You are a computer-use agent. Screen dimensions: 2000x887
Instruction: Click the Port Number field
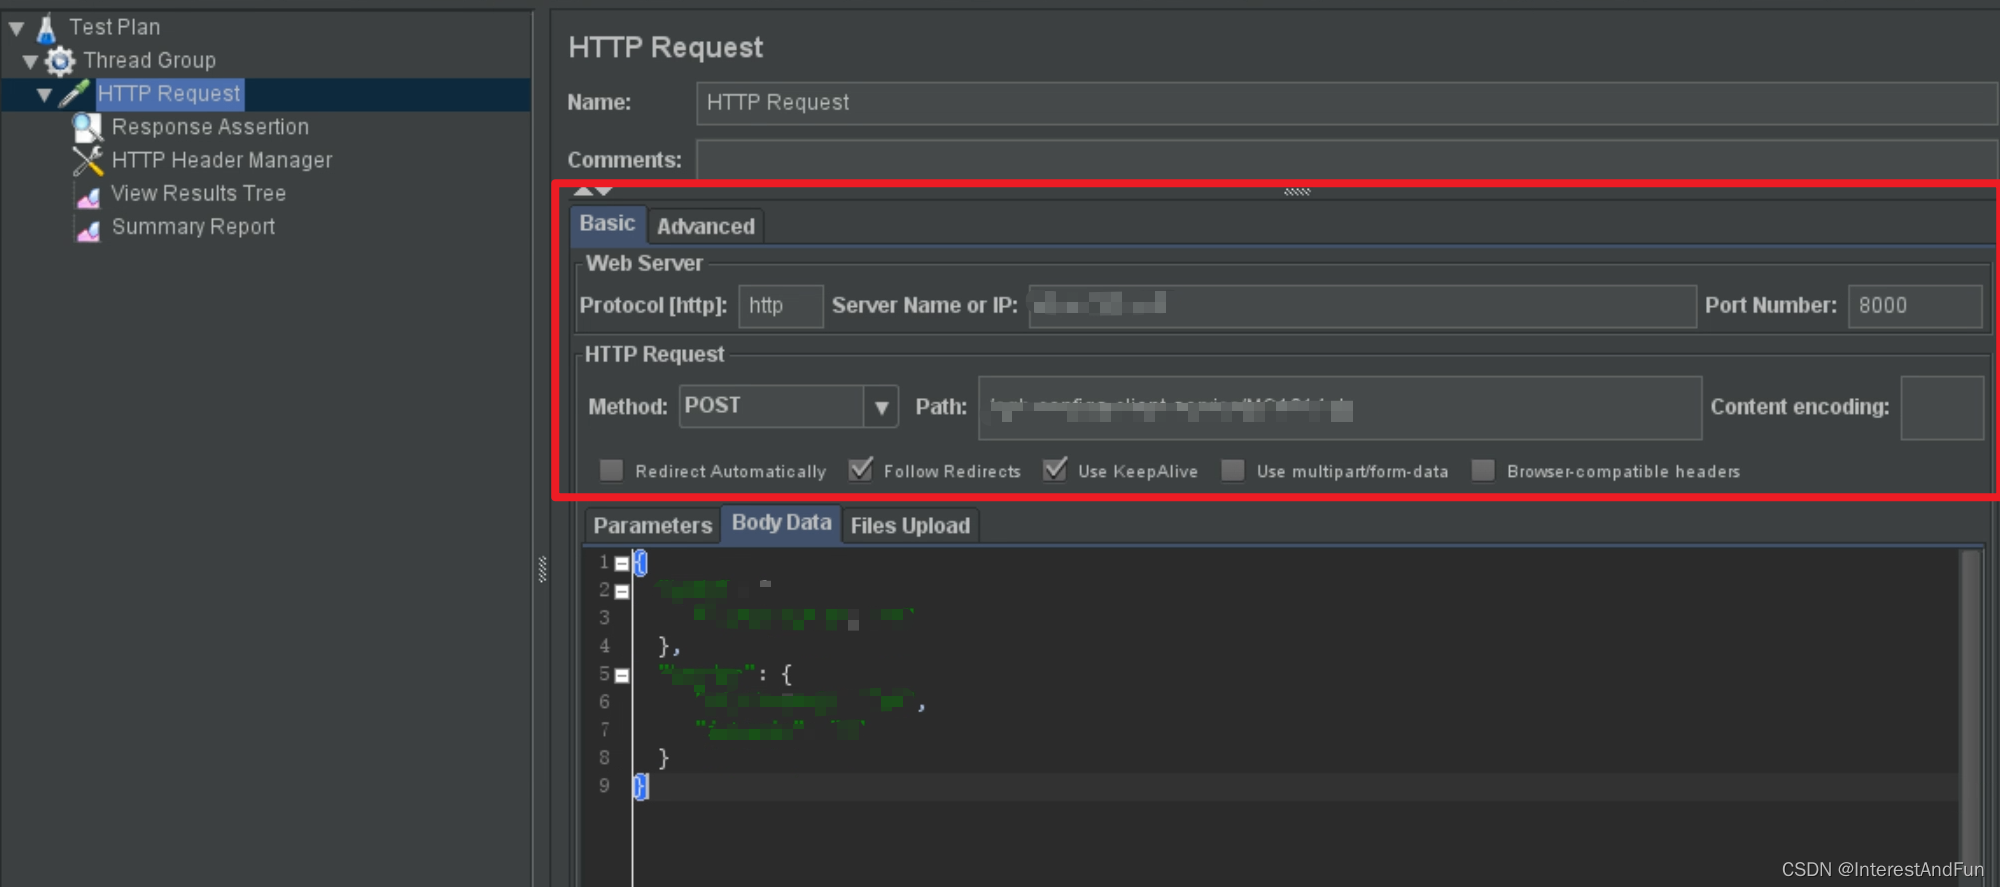coord(1915,306)
